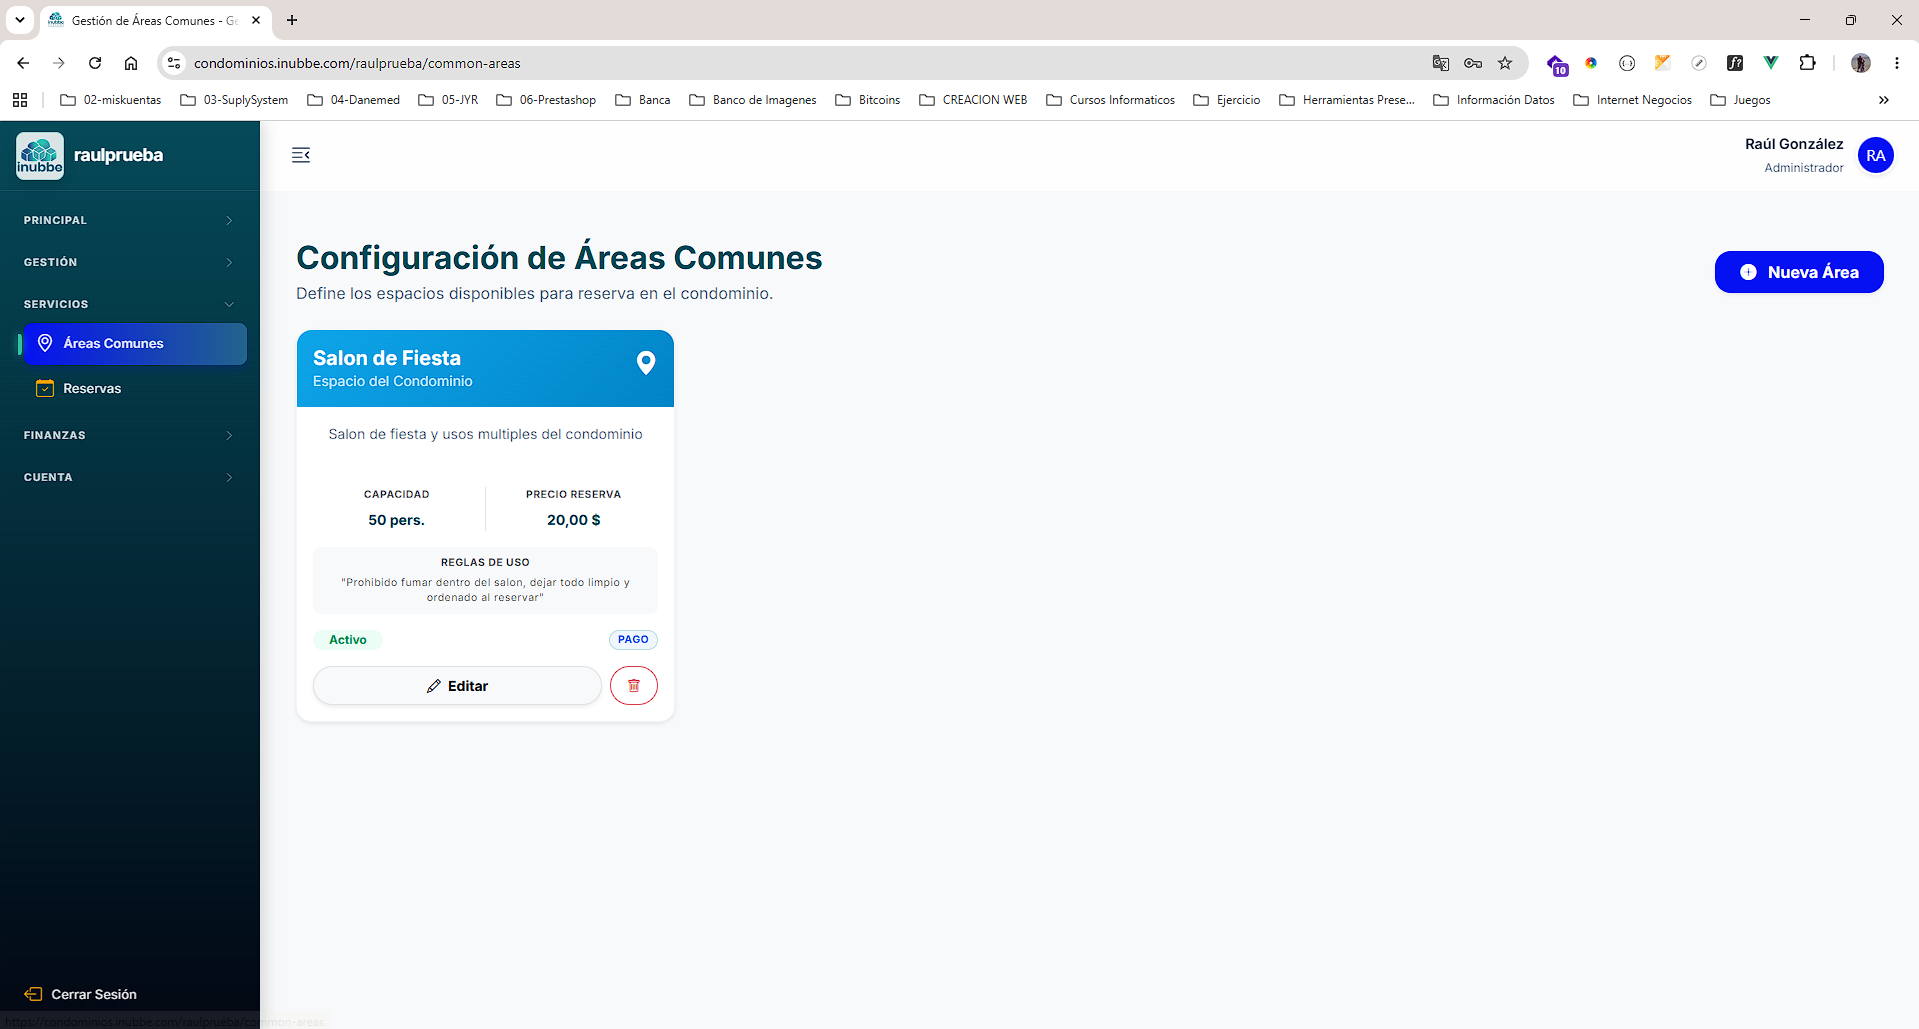Click the 20,00 $ reservation price

[574, 520]
